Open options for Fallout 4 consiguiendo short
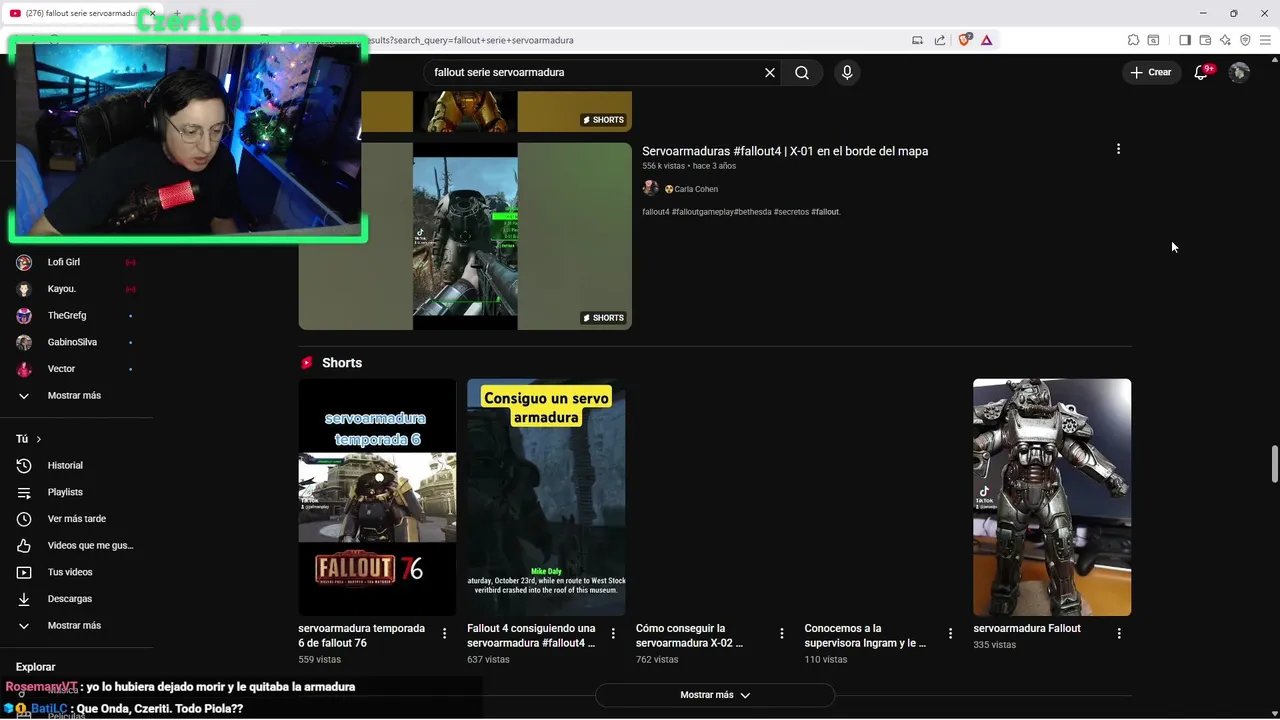Image resolution: width=1280 pixels, height=720 pixels. [613, 633]
